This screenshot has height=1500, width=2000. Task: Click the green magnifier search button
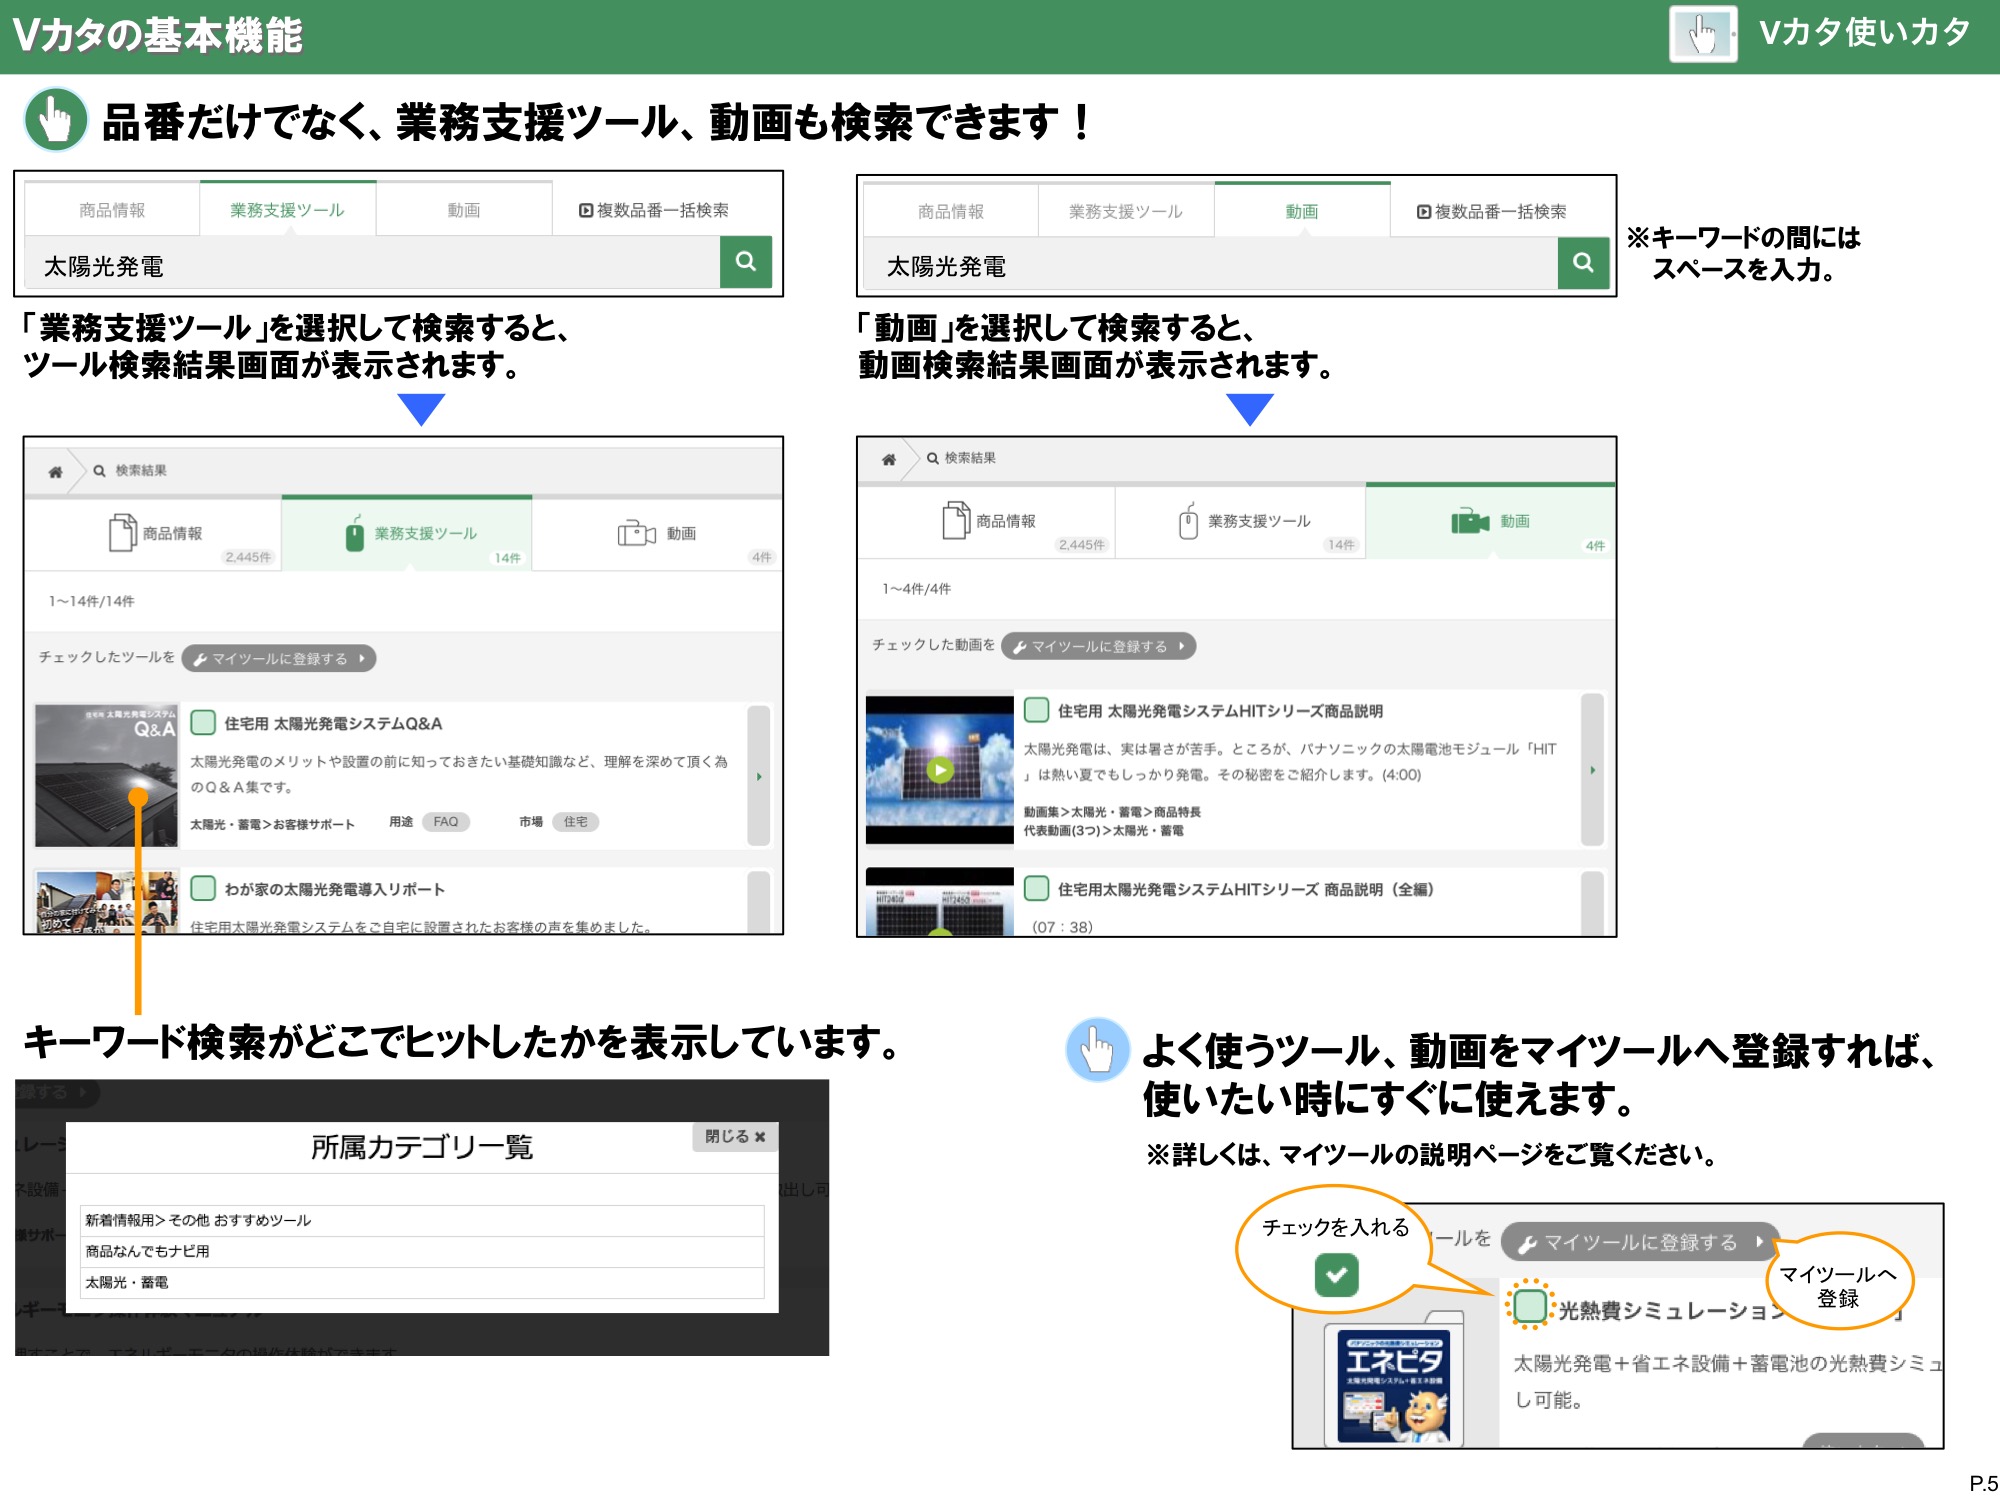[745, 262]
